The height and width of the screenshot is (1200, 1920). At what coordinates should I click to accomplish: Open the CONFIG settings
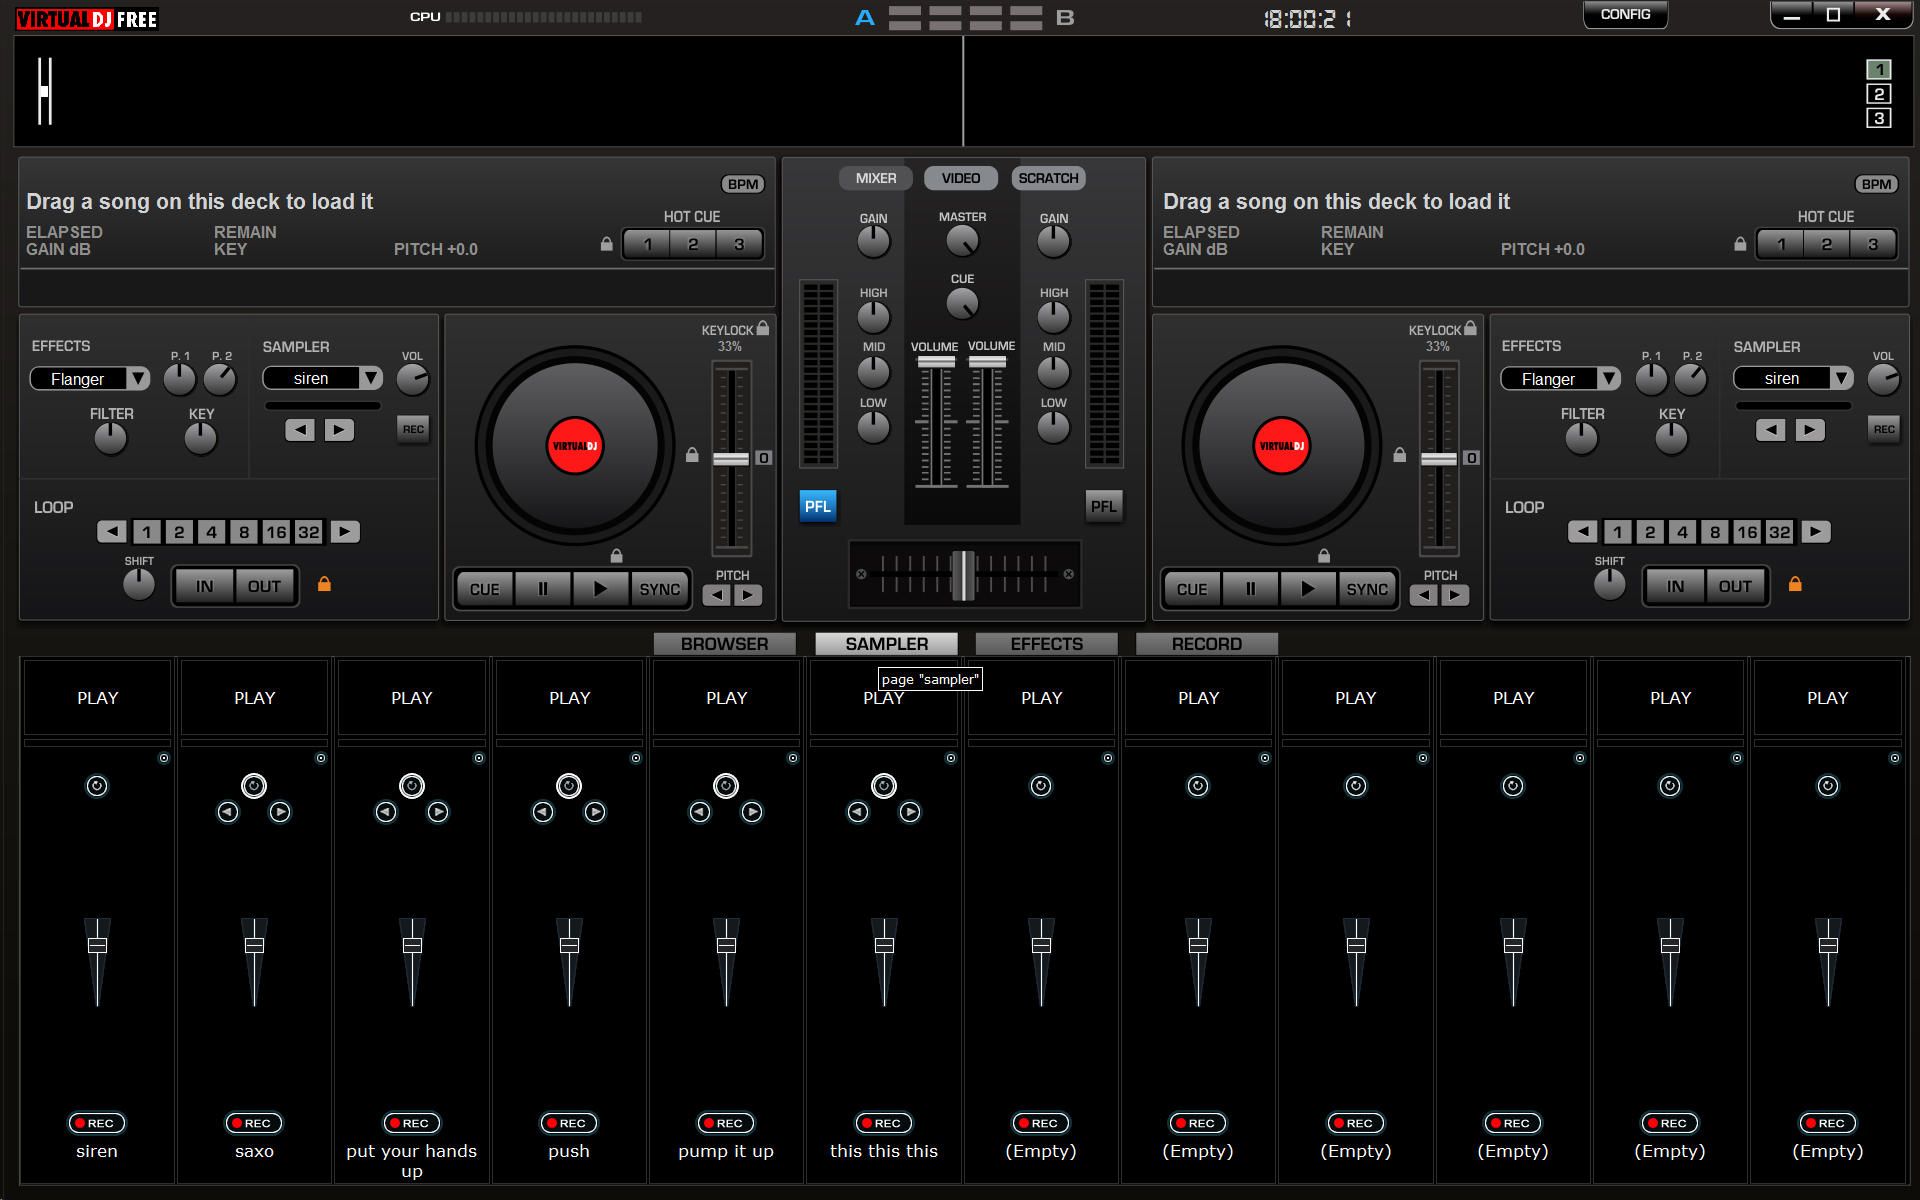(1625, 14)
